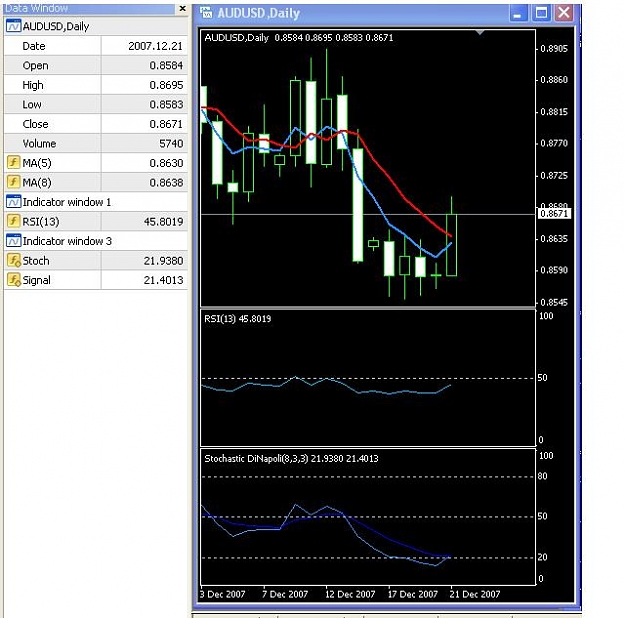This screenshot has width=625, height=618.
Task: Select the RSI(13) value 45.8019
Action: pyautogui.click(x=163, y=222)
